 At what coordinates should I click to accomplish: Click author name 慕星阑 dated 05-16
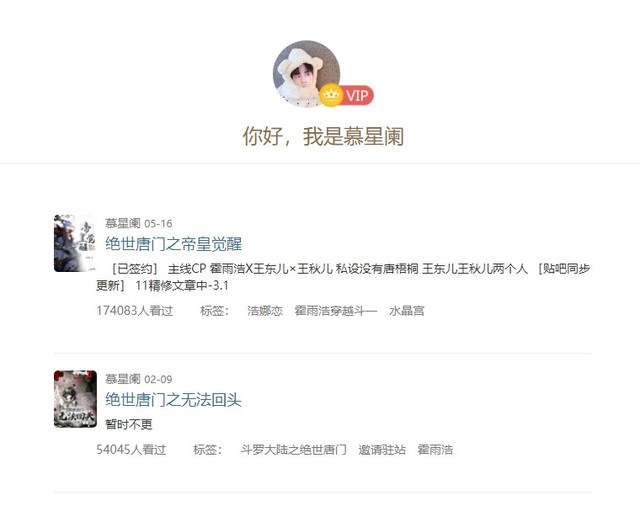pyautogui.click(x=122, y=223)
